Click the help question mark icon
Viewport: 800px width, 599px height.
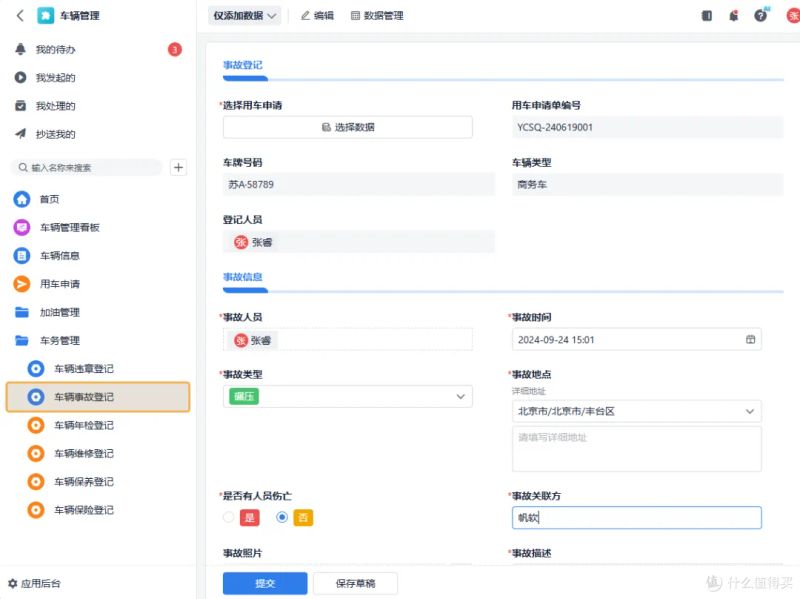(x=760, y=16)
